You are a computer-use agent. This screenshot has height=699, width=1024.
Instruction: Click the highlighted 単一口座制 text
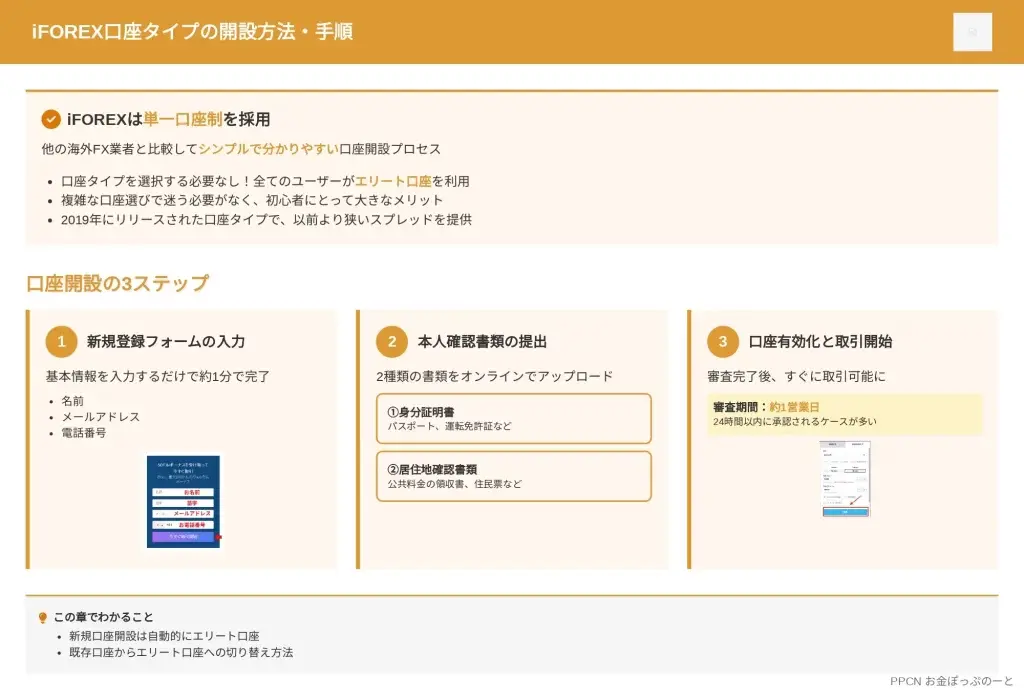pos(183,120)
